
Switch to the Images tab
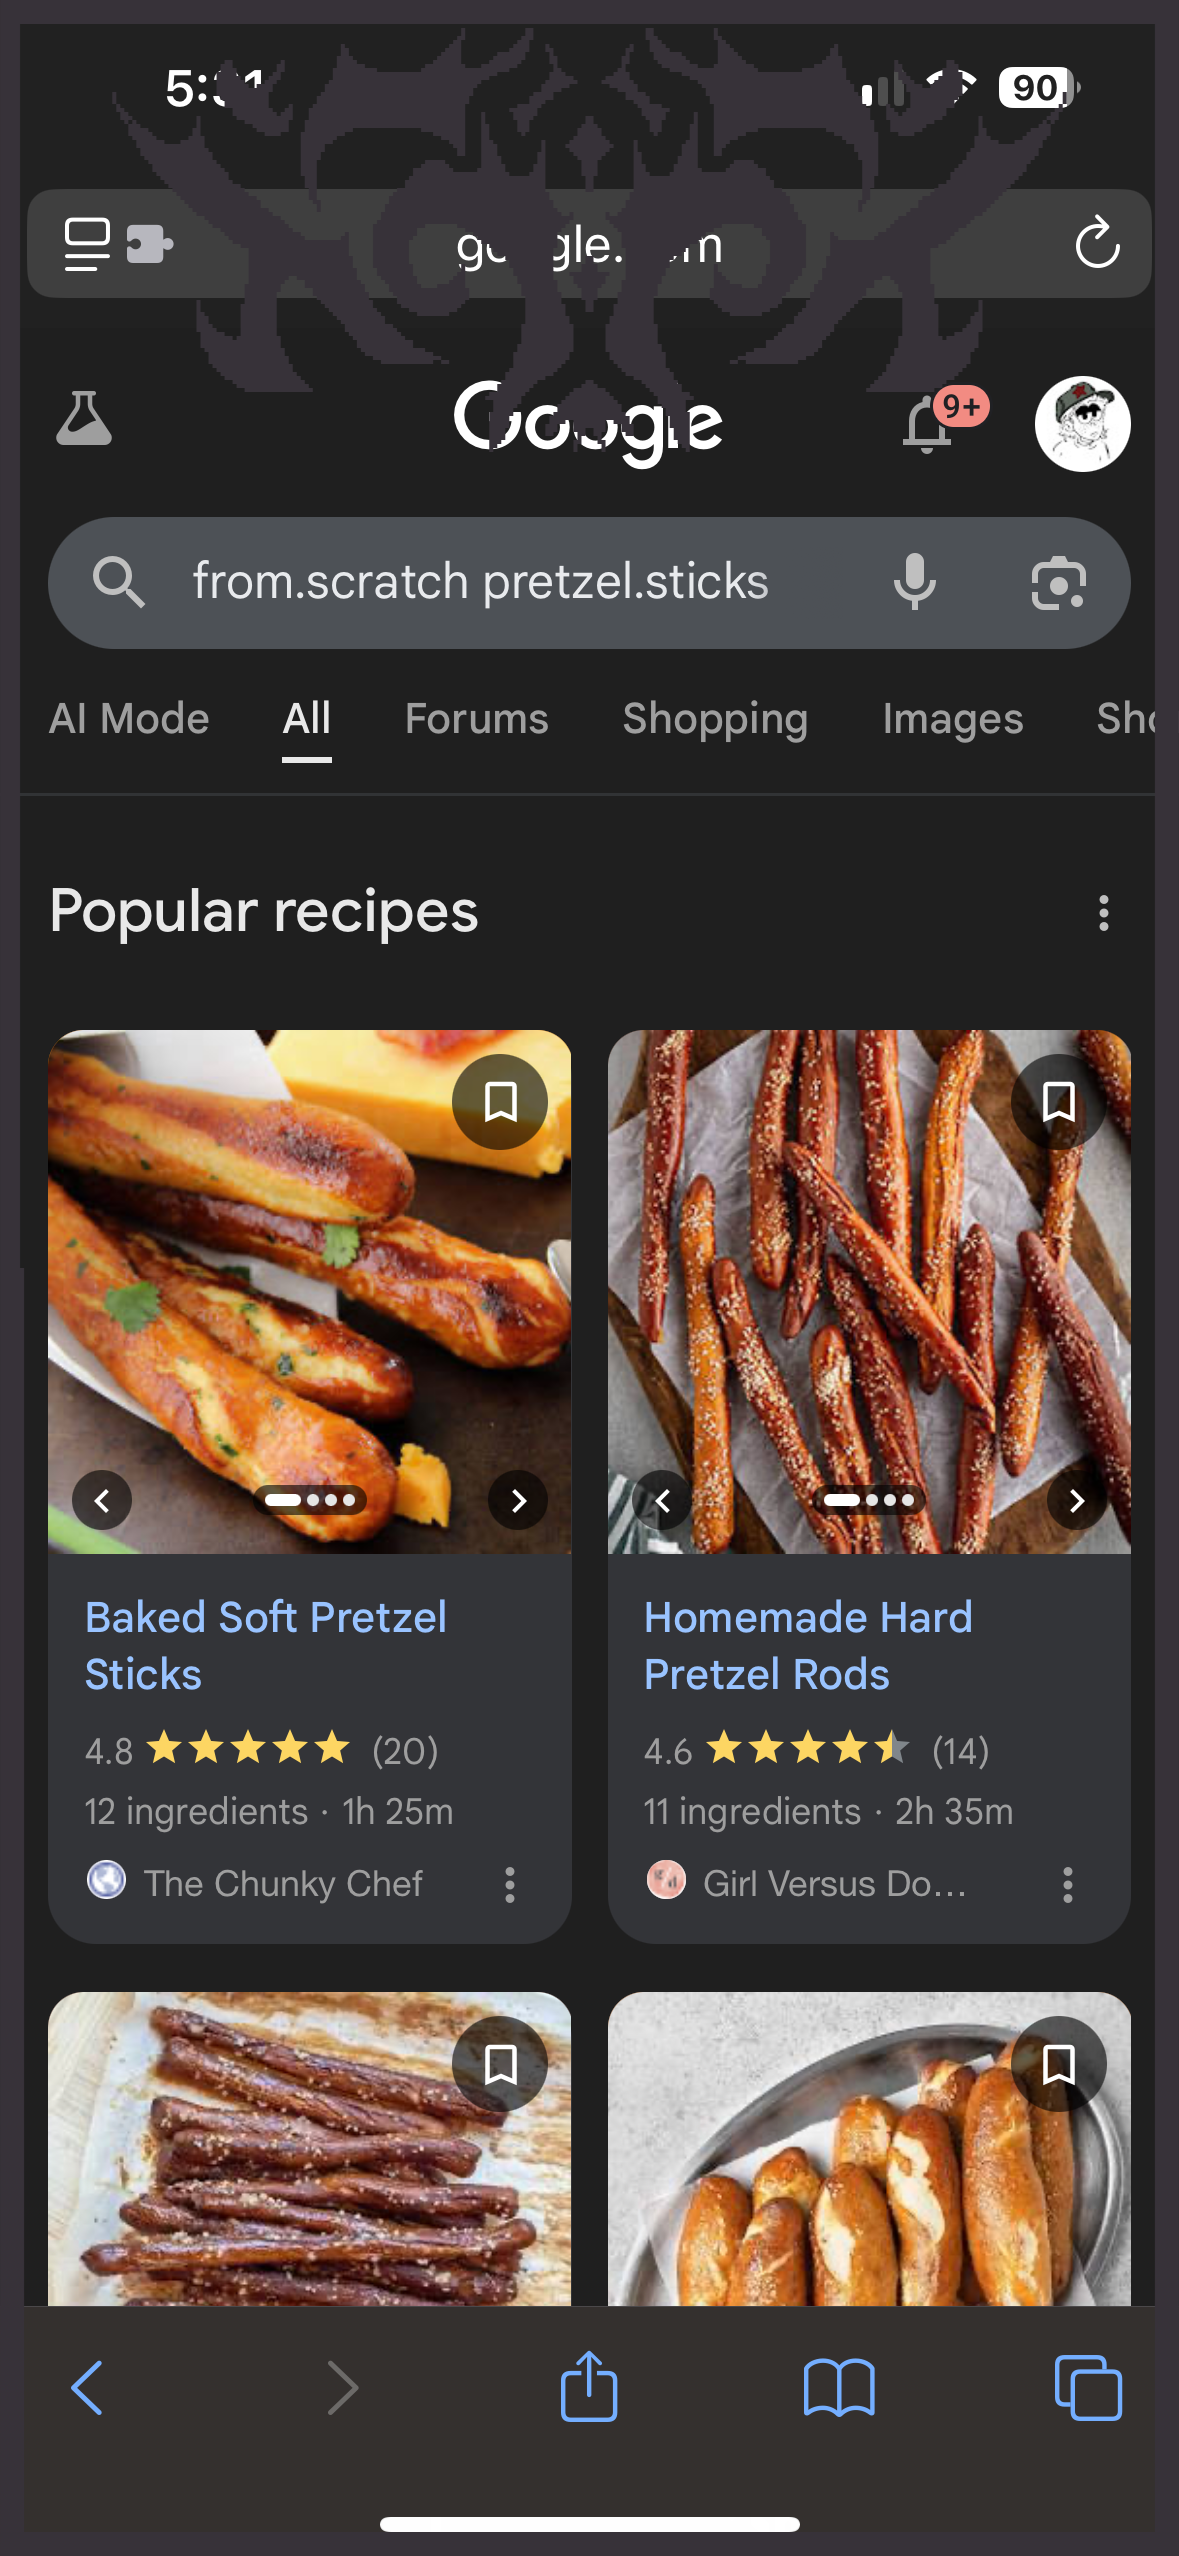[952, 719]
